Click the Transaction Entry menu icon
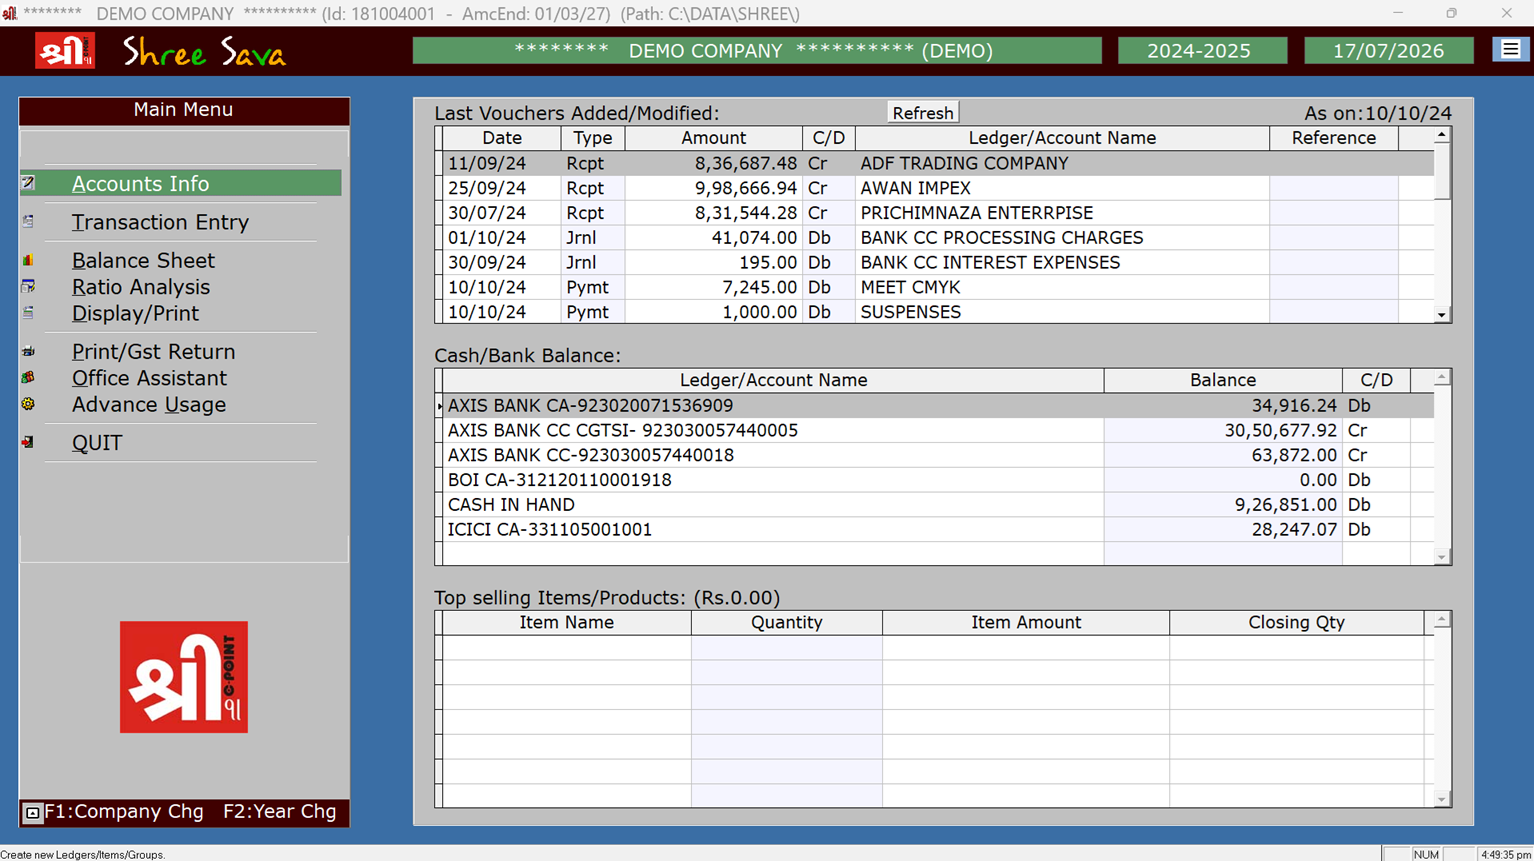1534x861 pixels. [28, 221]
